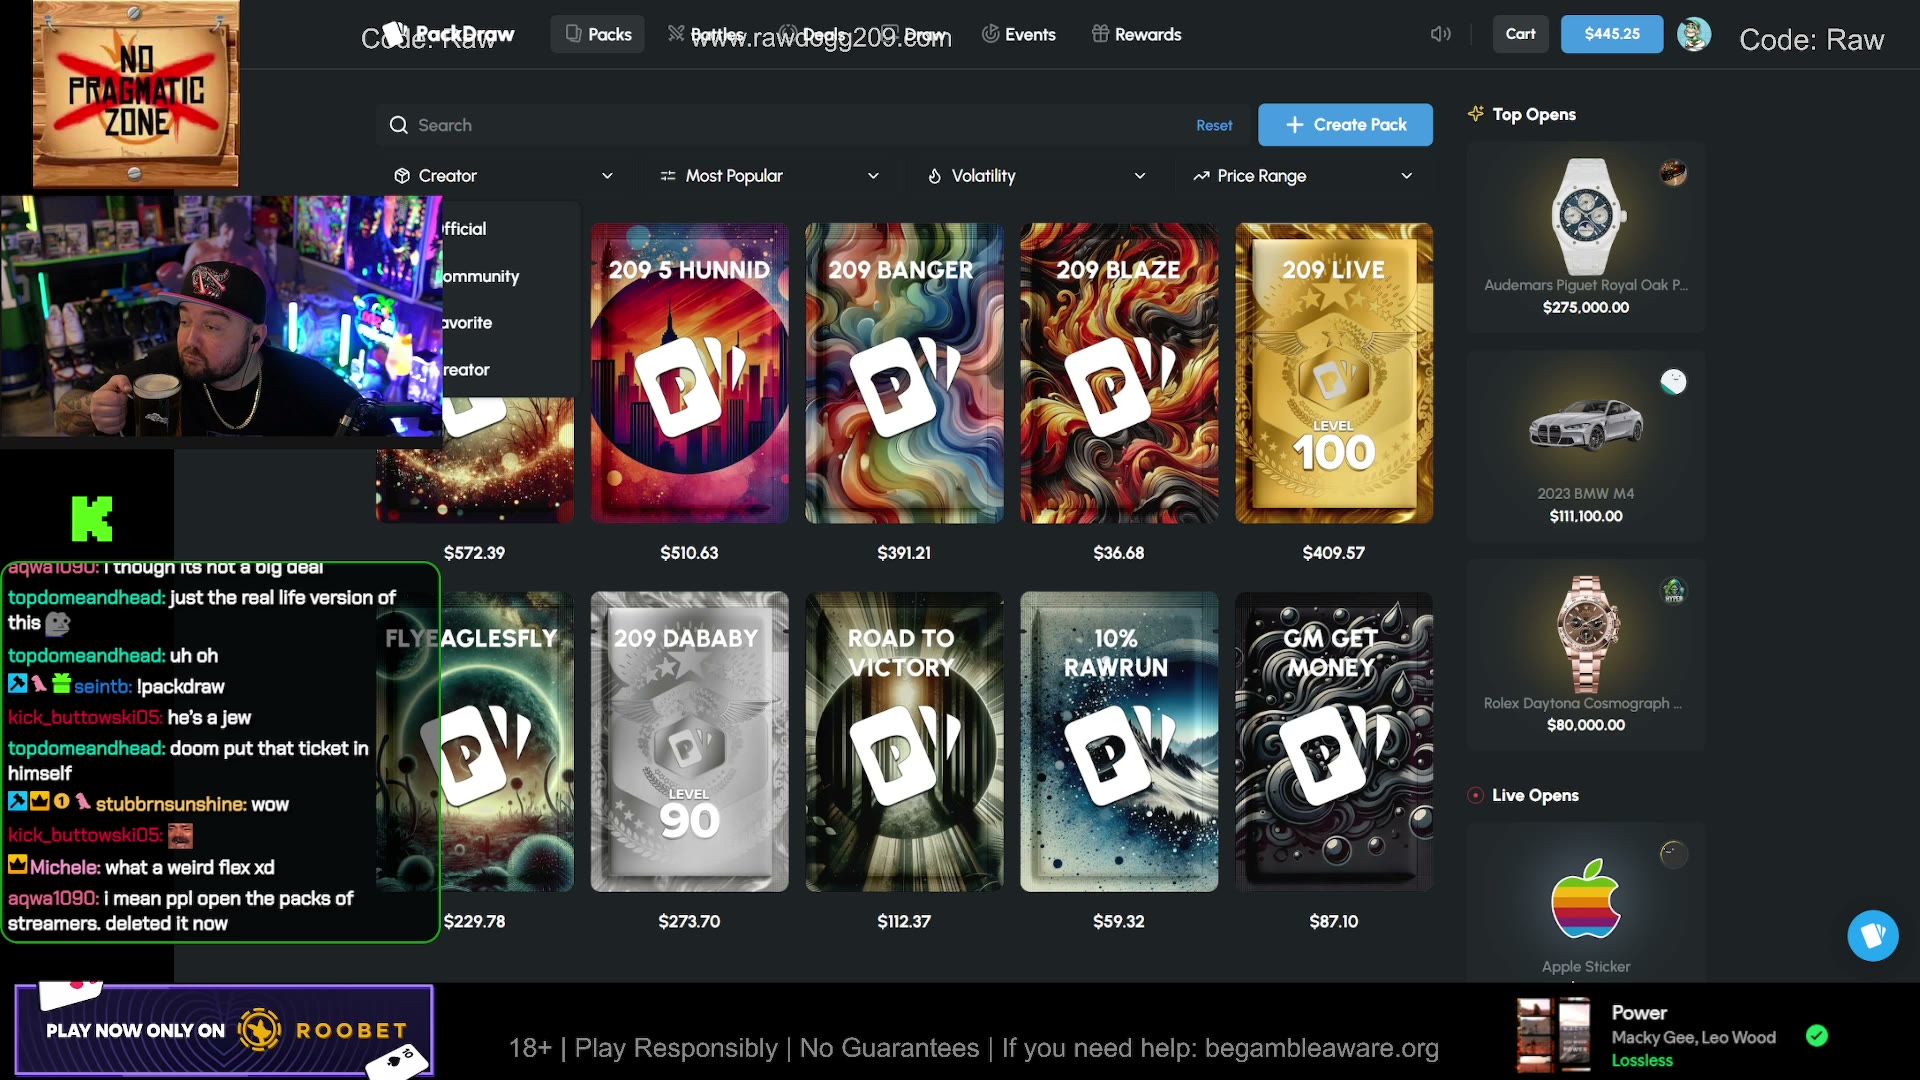View the opener avatar on the BMW M4 card
The width and height of the screenshot is (1920, 1080).
[x=1673, y=382]
